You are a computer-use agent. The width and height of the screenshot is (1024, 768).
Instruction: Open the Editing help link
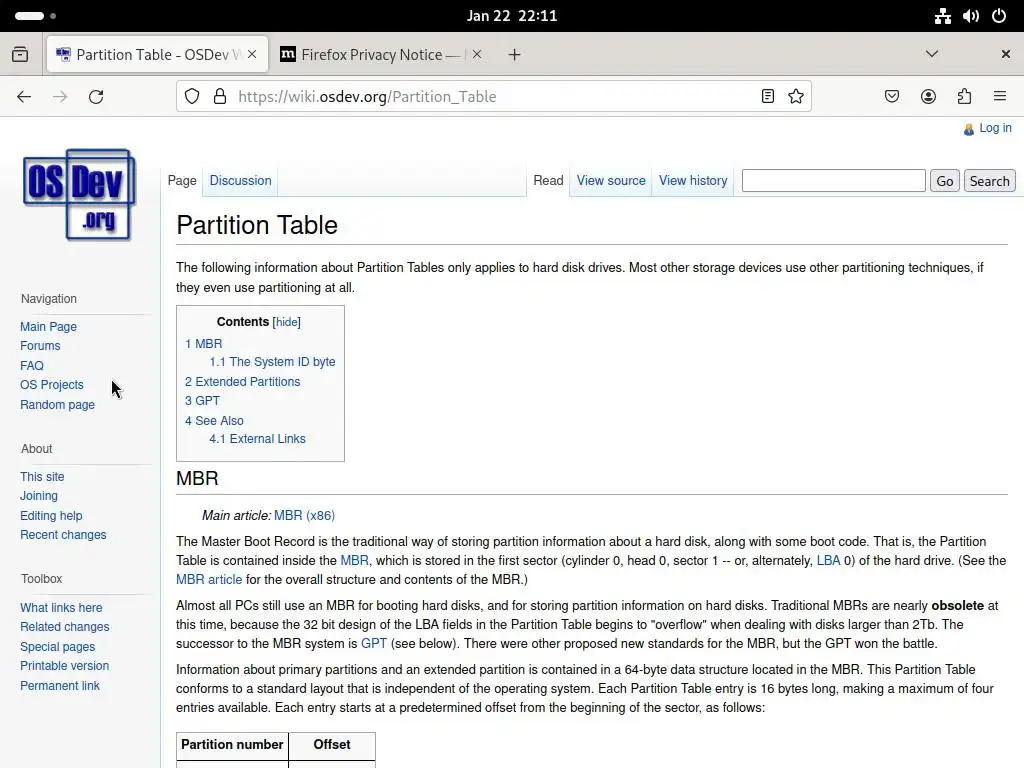[x=51, y=516]
